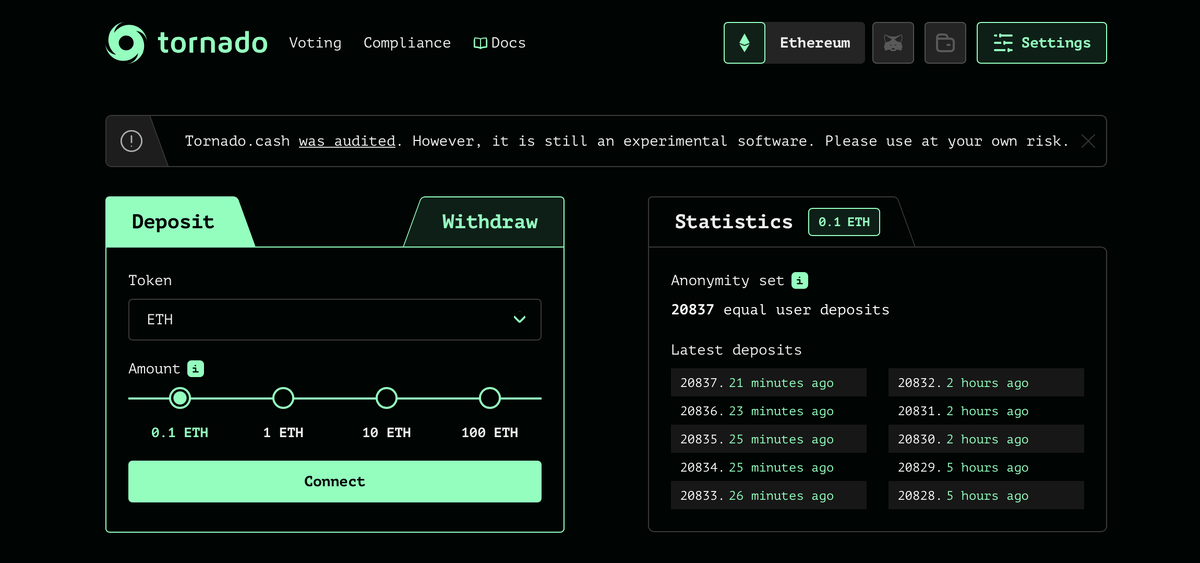Image resolution: width=1200 pixels, height=563 pixels.
Task: Select the 0.1 ETH amount radio
Action: tap(180, 398)
